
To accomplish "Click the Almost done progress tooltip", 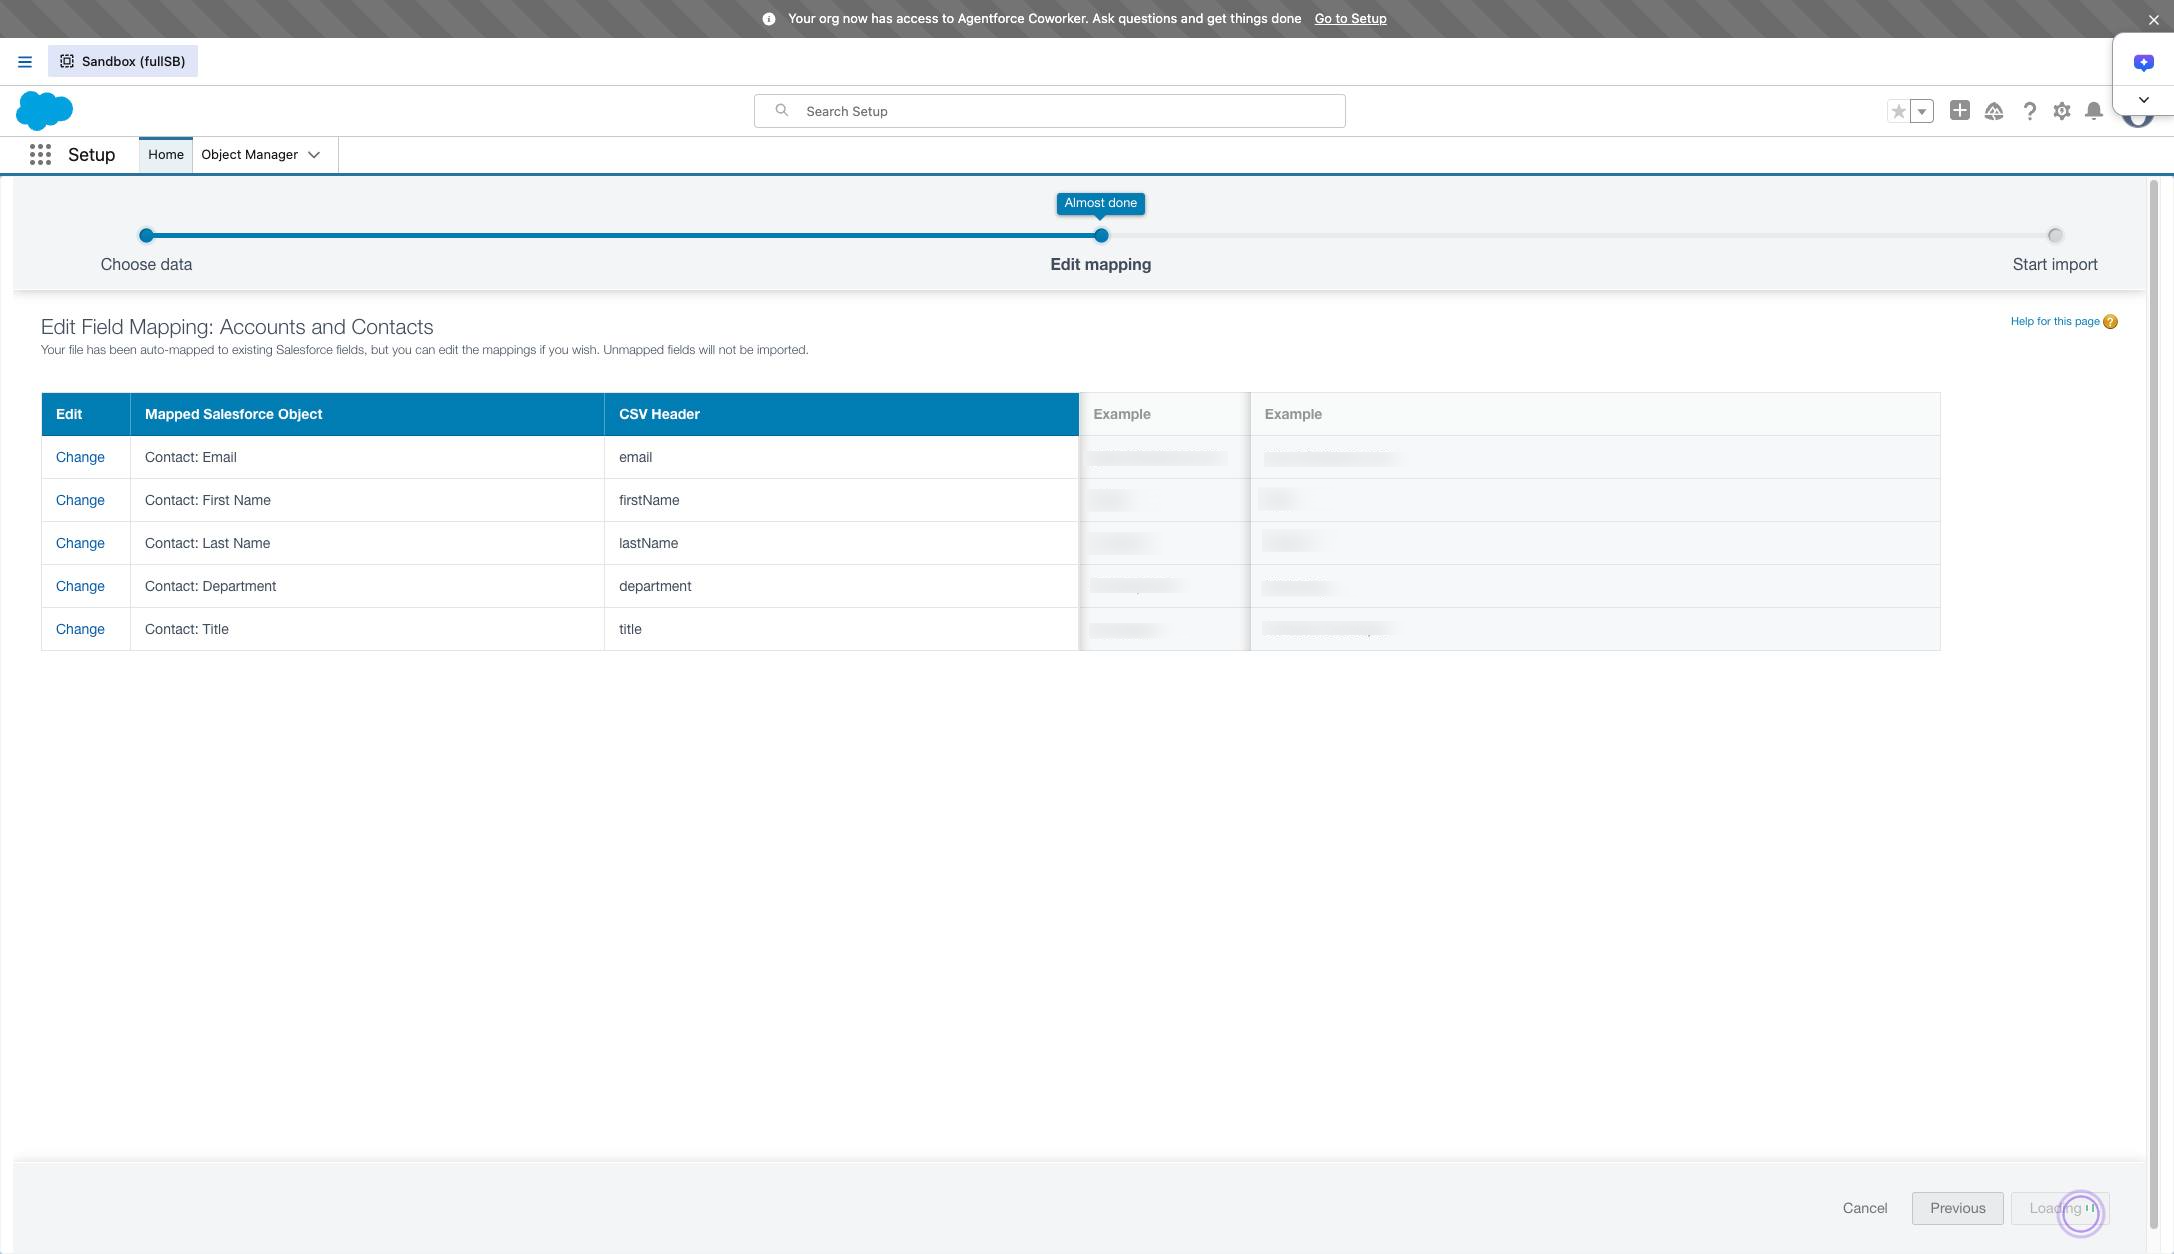I will [x=1101, y=203].
